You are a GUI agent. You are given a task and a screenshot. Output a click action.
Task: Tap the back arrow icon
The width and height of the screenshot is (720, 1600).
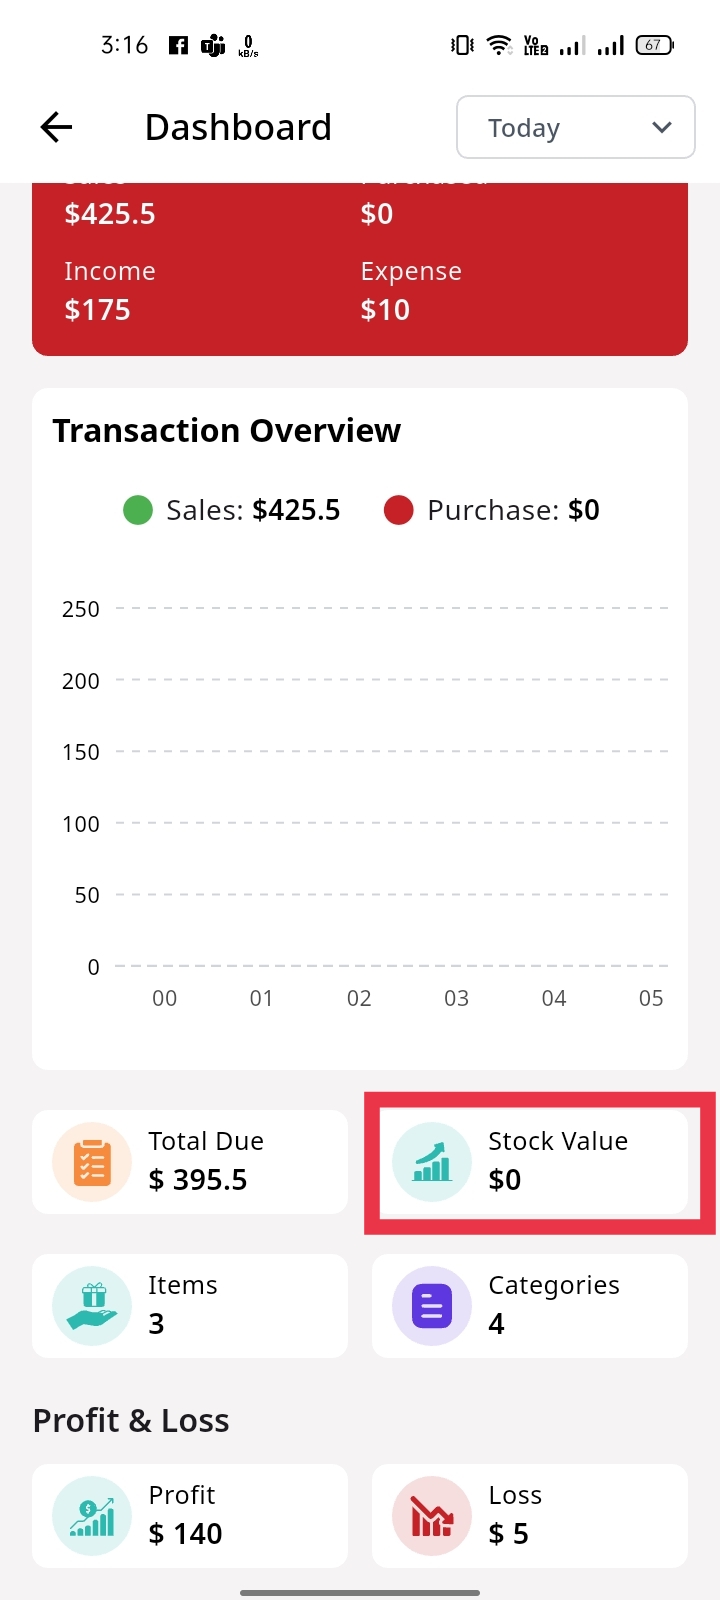tap(57, 127)
